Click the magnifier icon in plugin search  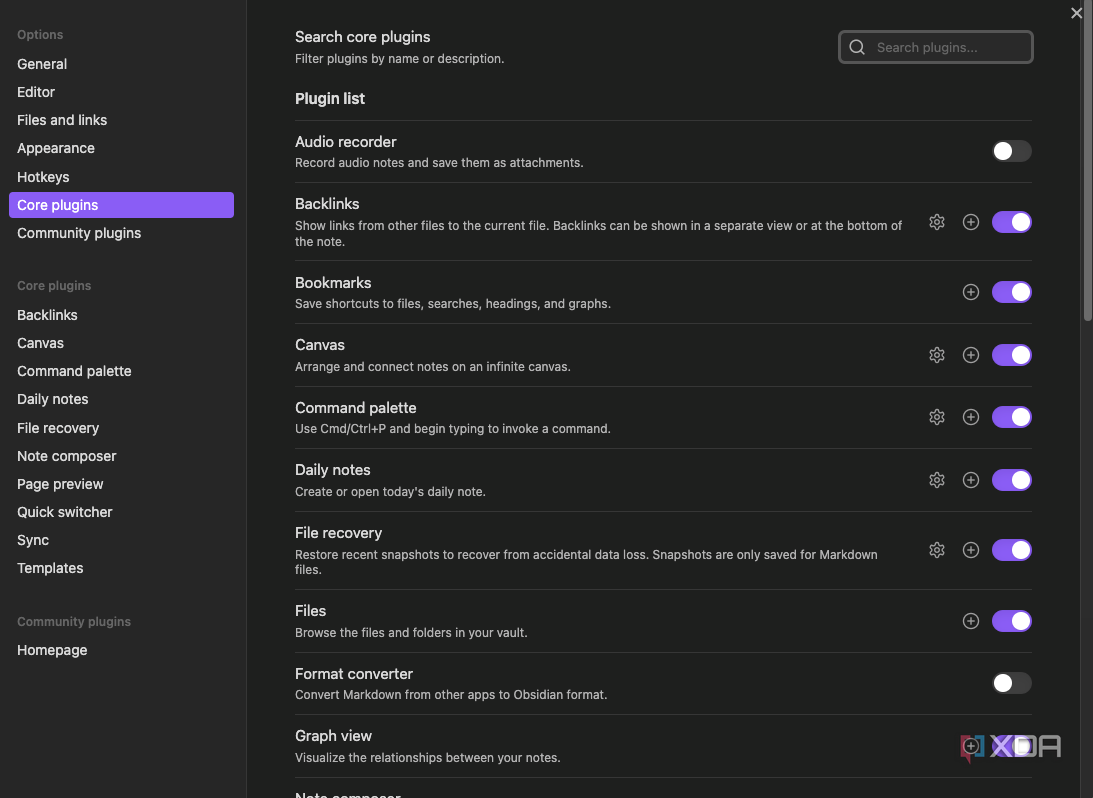857,47
